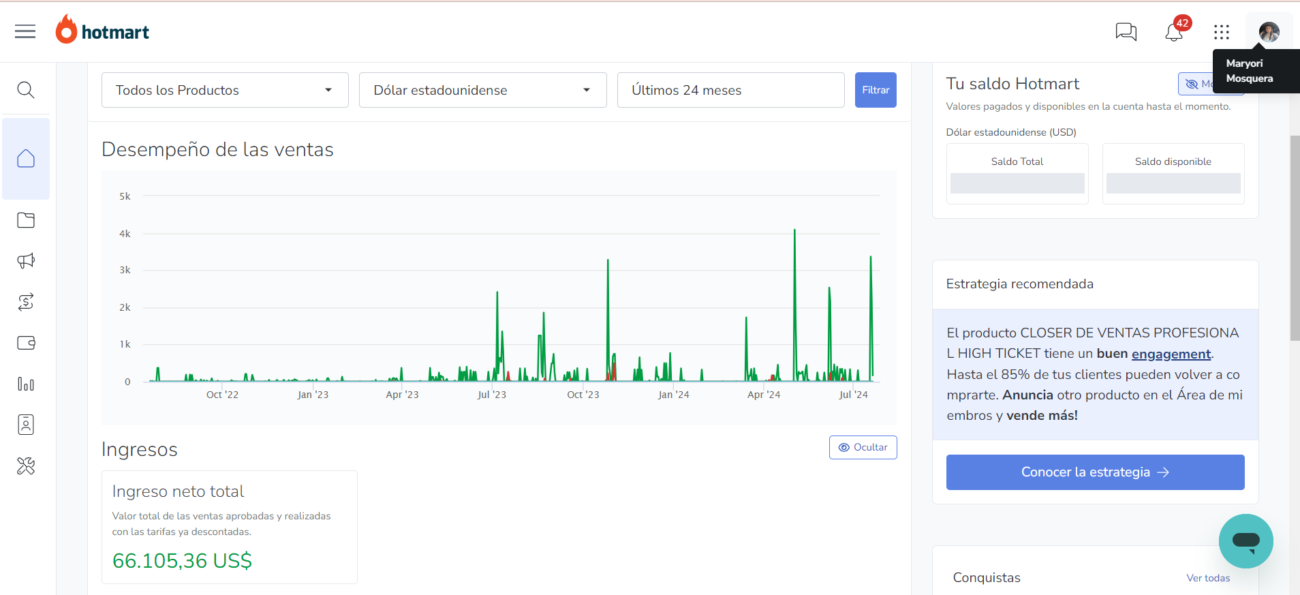Image resolution: width=1300 pixels, height=595 pixels.
Task: Toggle Ocultar to hide income values
Action: point(862,447)
